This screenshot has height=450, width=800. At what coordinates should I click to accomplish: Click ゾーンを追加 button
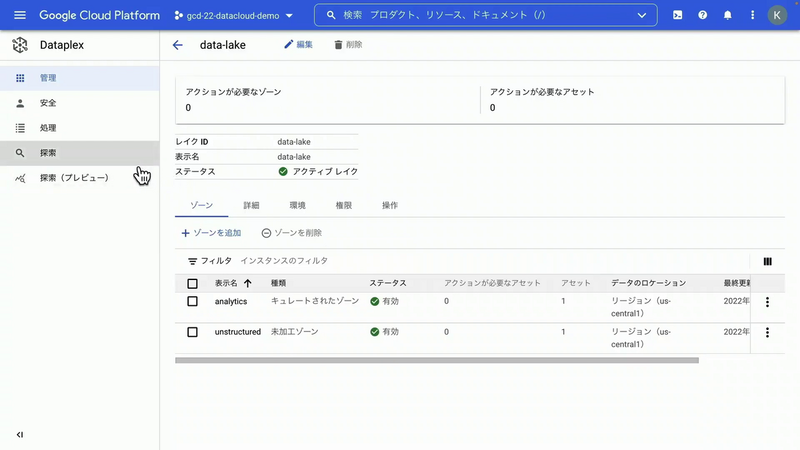pyautogui.click(x=211, y=233)
